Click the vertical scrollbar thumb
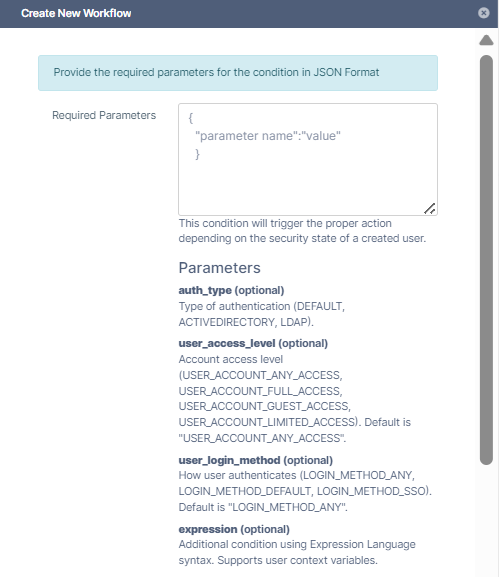Image resolution: width=499 pixels, height=577 pixels. pos(486,260)
